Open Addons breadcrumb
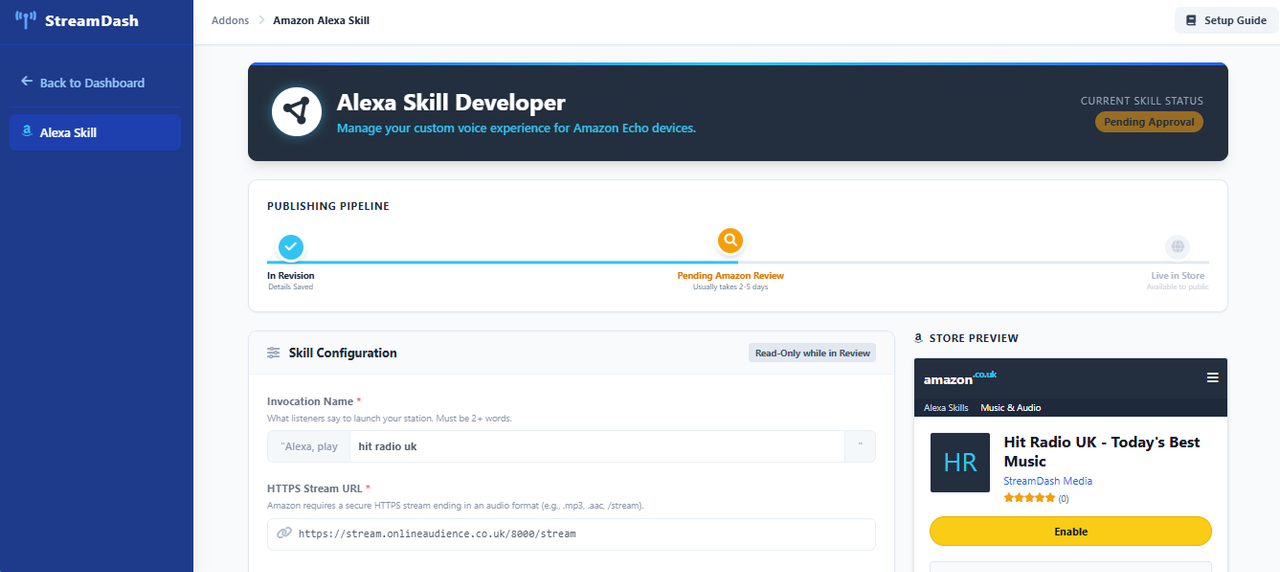Image resolution: width=1280 pixels, height=572 pixels. 230,20
